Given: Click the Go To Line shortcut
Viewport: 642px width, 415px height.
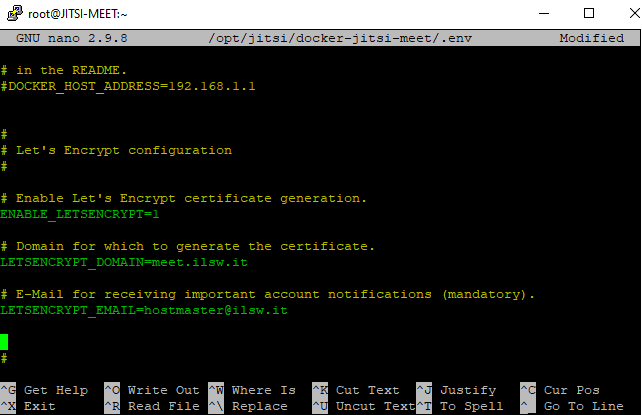Looking at the screenshot, I should [572, 406].
